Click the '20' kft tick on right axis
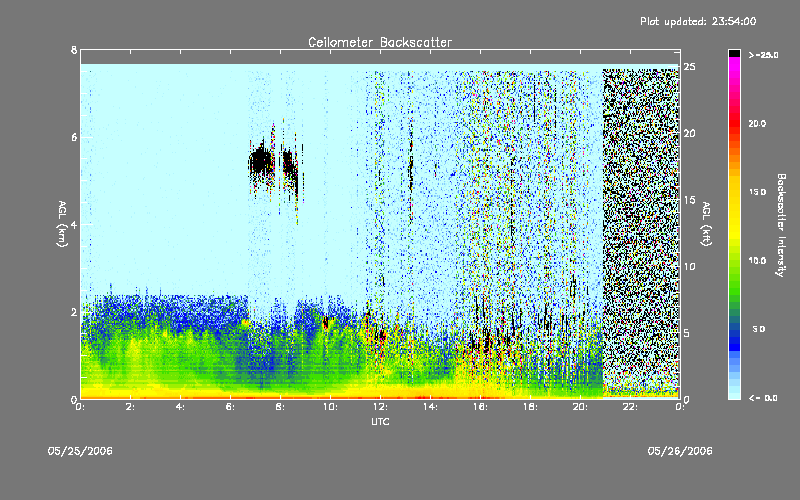This screenshot has height=500, width=800. [x=689, y=133]
